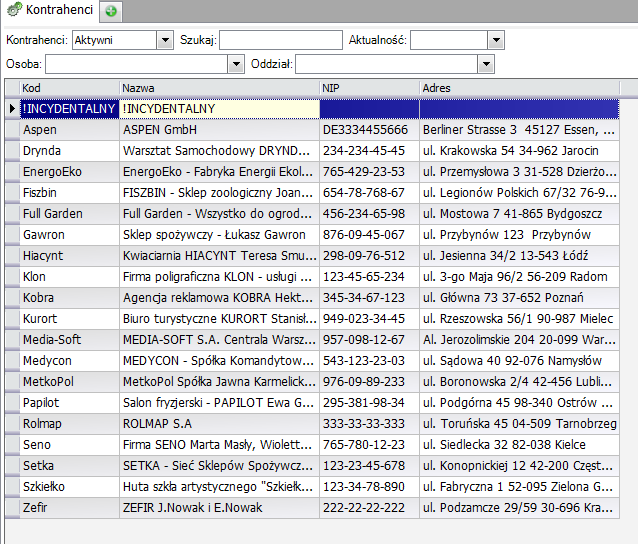This screenshot has width=638, height=544.
Task: Click NIP 543-123-23-03
Action: pyautogui.click(x=369, y=361)
